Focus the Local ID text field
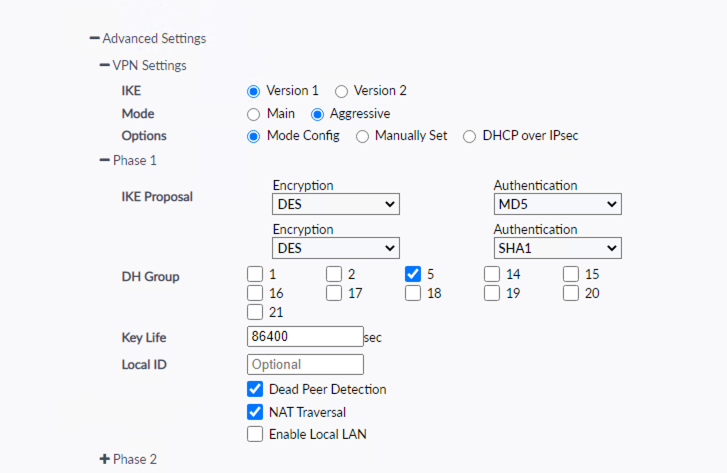The image size is (727, 473). pos(304,364)
